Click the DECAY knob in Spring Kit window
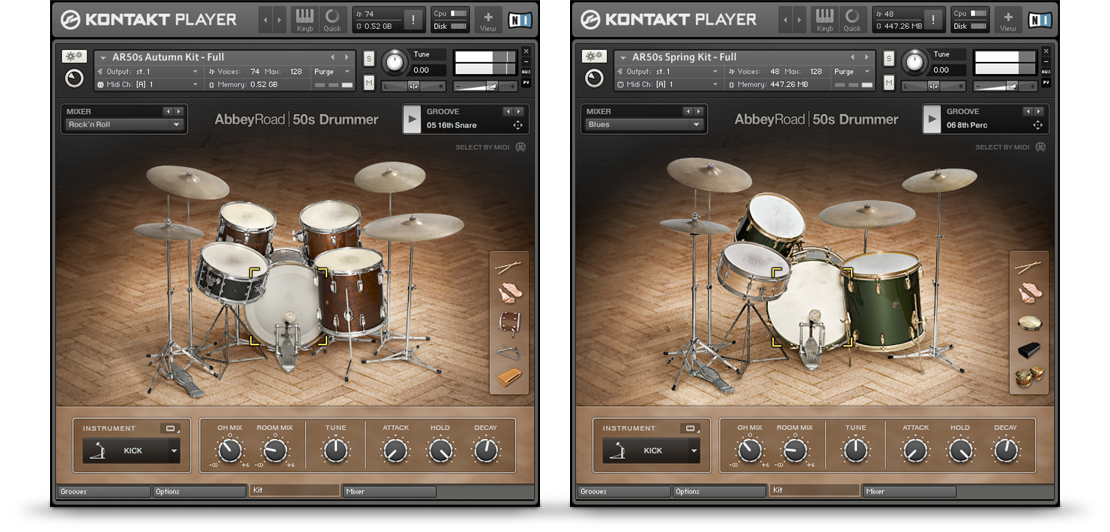 [x=1005, y=451]
